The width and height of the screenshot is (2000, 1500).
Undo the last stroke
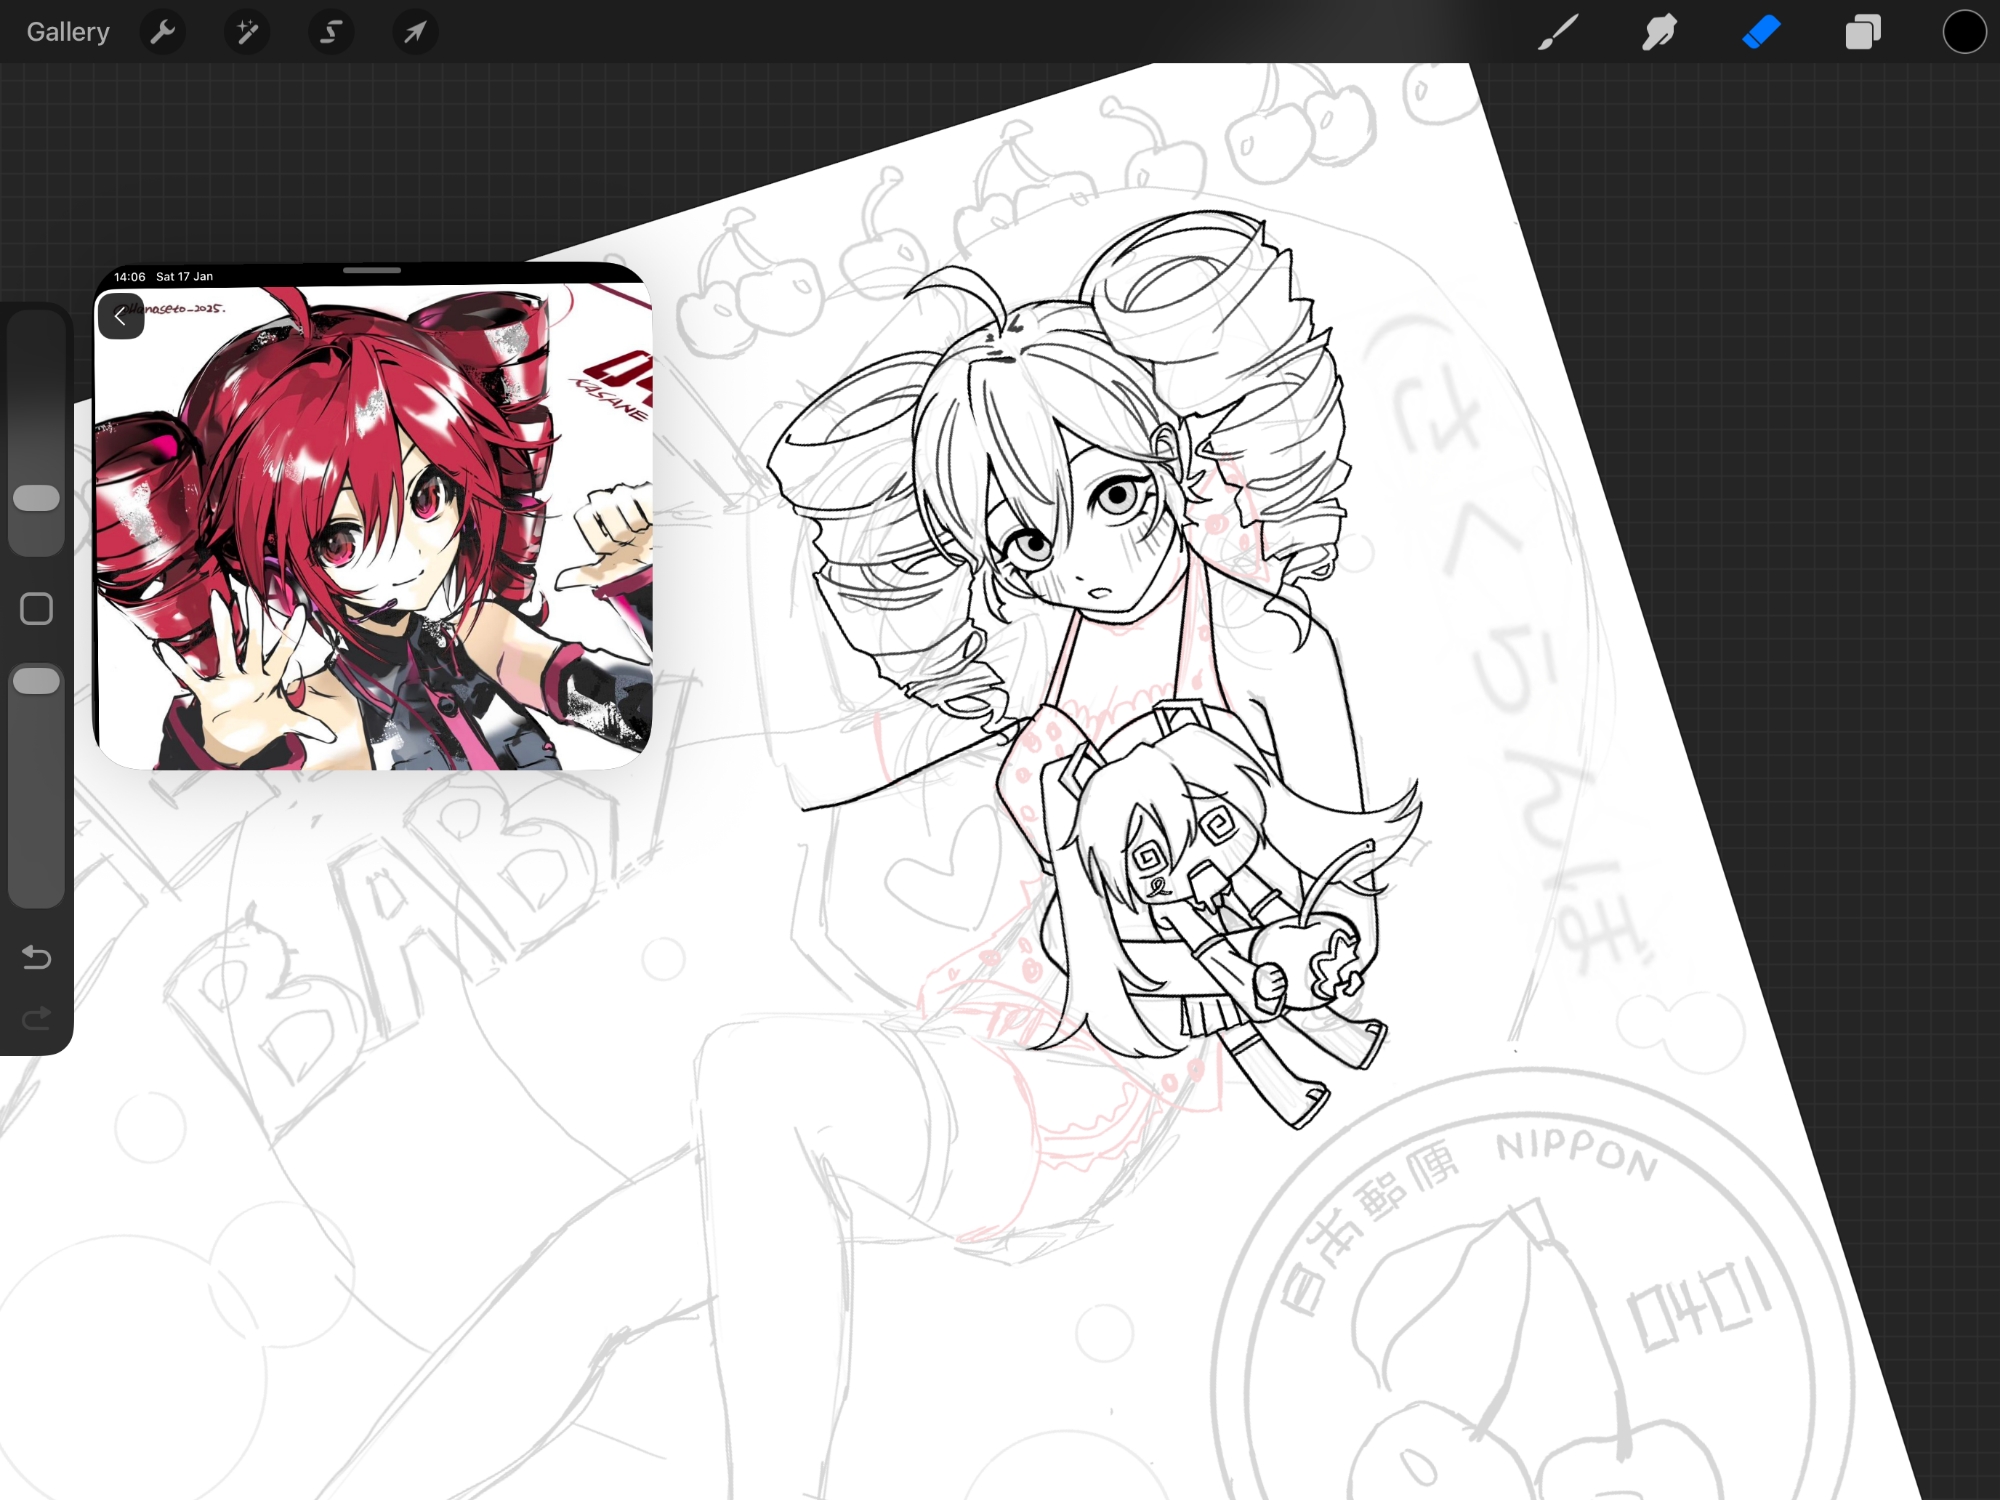click(x=37, y=957)
